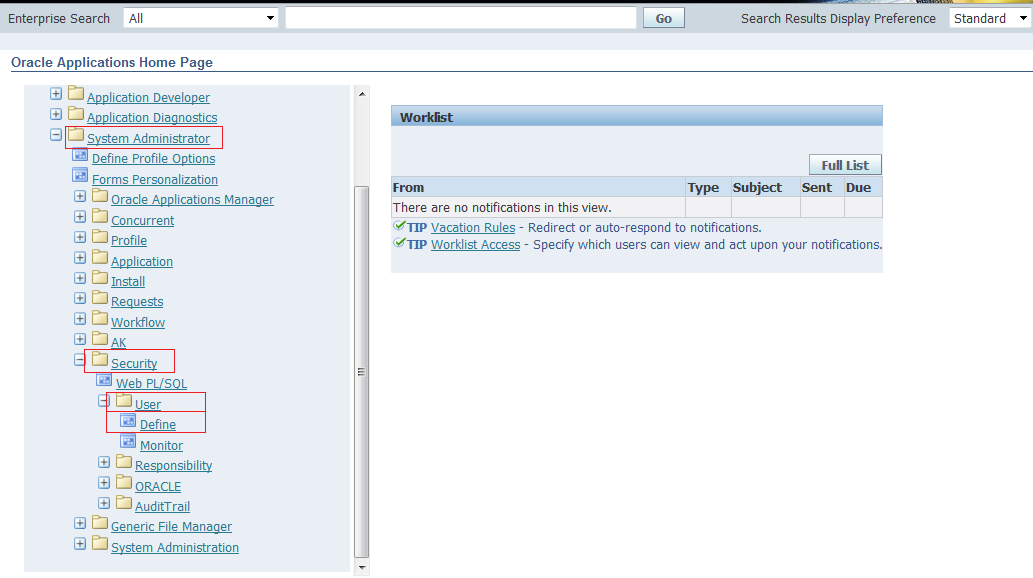Click the Responsibility folder icon
Image resolution: width=1033 pixels, height=578 pixels.
[124, 464]
